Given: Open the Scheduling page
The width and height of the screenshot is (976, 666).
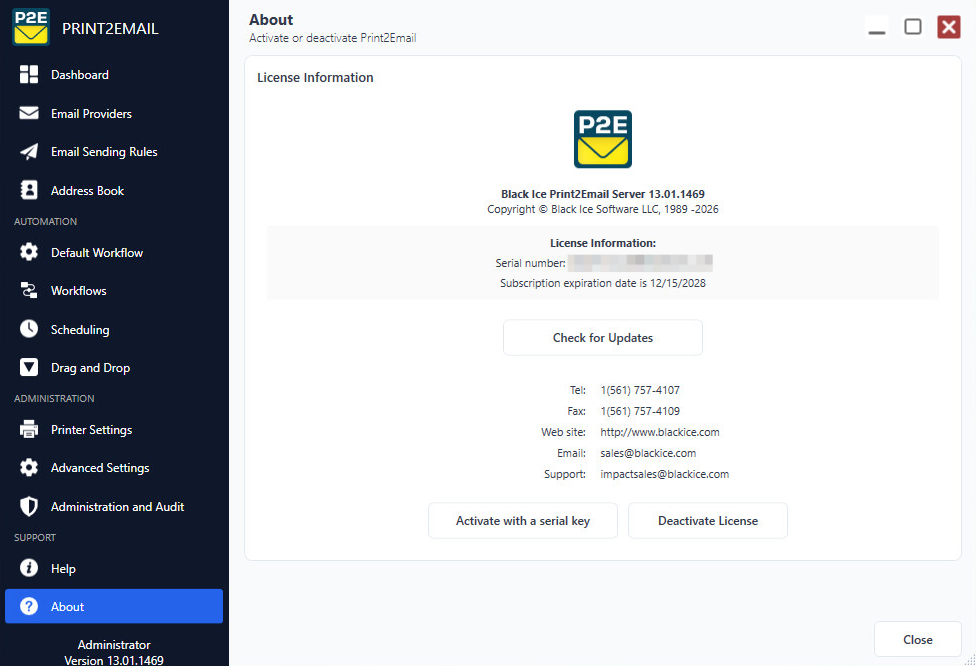Looking at the screenshot, I should (114, 329).
